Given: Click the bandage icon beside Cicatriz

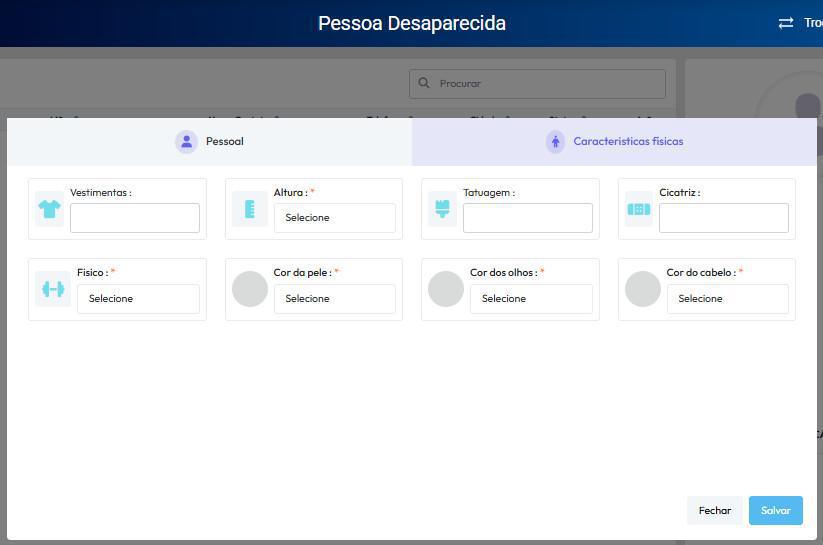Looking at the screenshot, I should click(639, 209).
